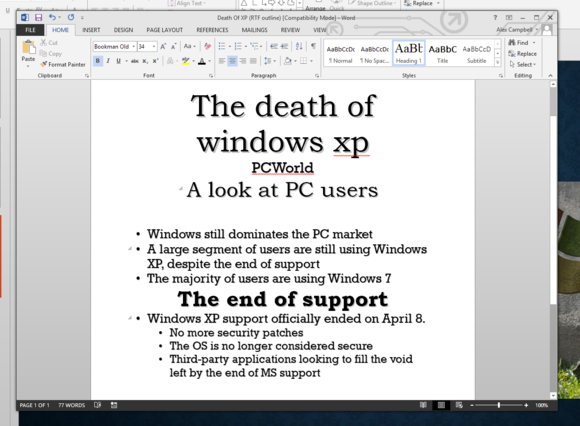
Task: Toggle Center alignment
Action: [x=232, y=61]
